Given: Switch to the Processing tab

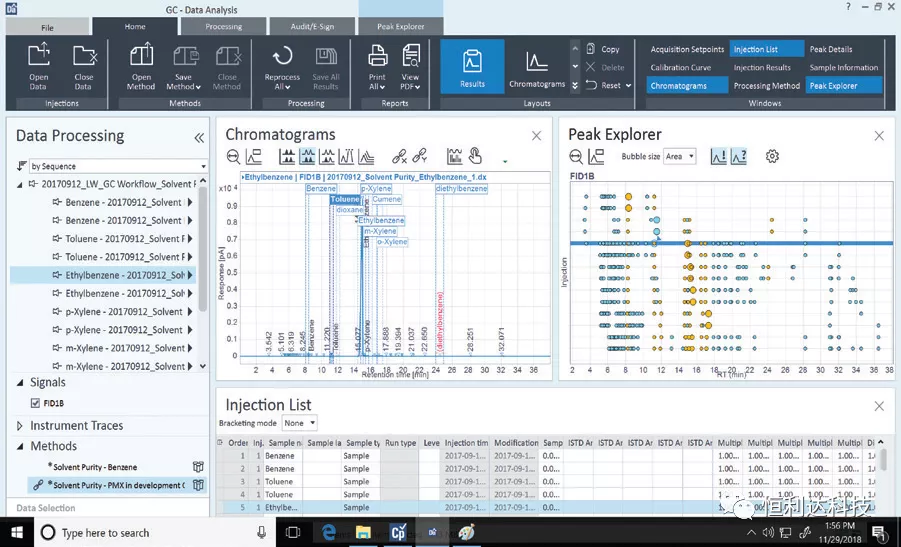Looking at the screenshot, I should [223, 27].
